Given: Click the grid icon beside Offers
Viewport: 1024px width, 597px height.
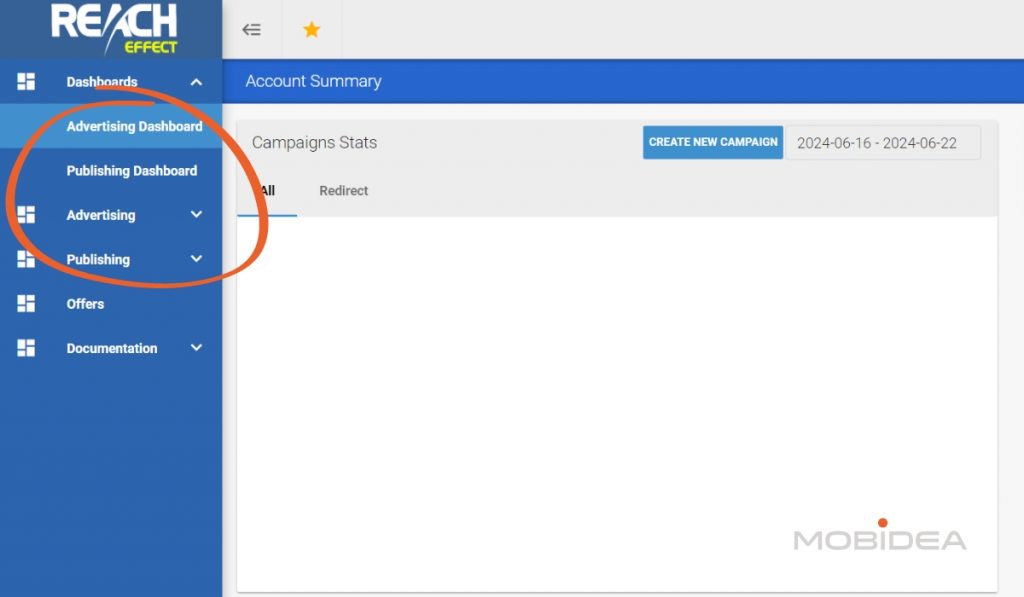Looking at the screenshot, I should tap(26, 304).
